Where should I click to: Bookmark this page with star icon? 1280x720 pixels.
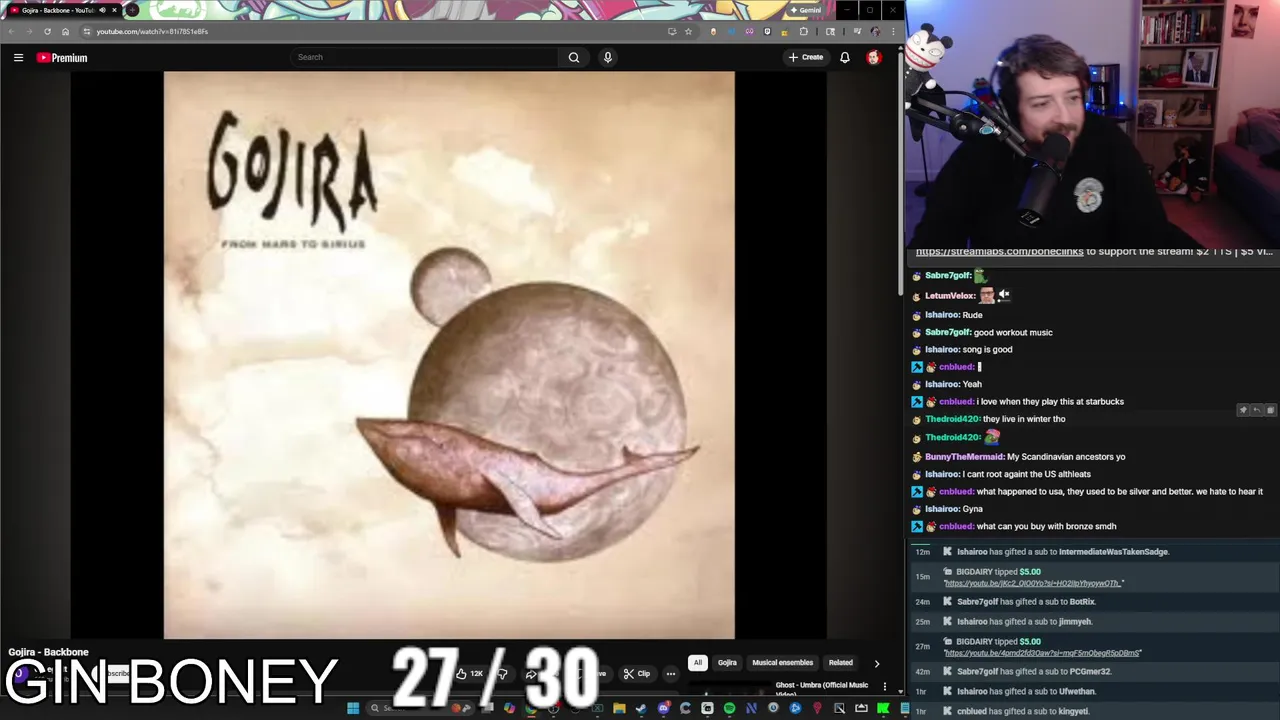pyautogui.click(x=688, y=31)
